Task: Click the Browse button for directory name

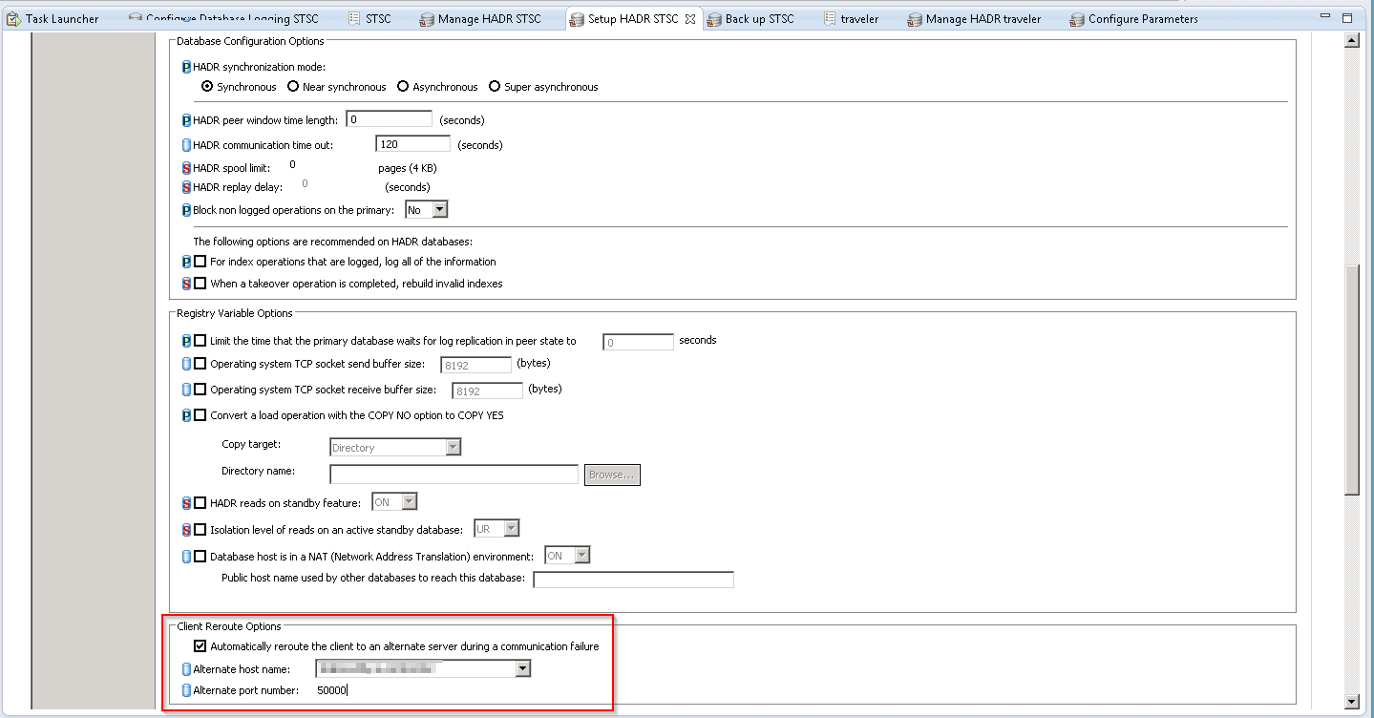Action: [x=611, y=475]
